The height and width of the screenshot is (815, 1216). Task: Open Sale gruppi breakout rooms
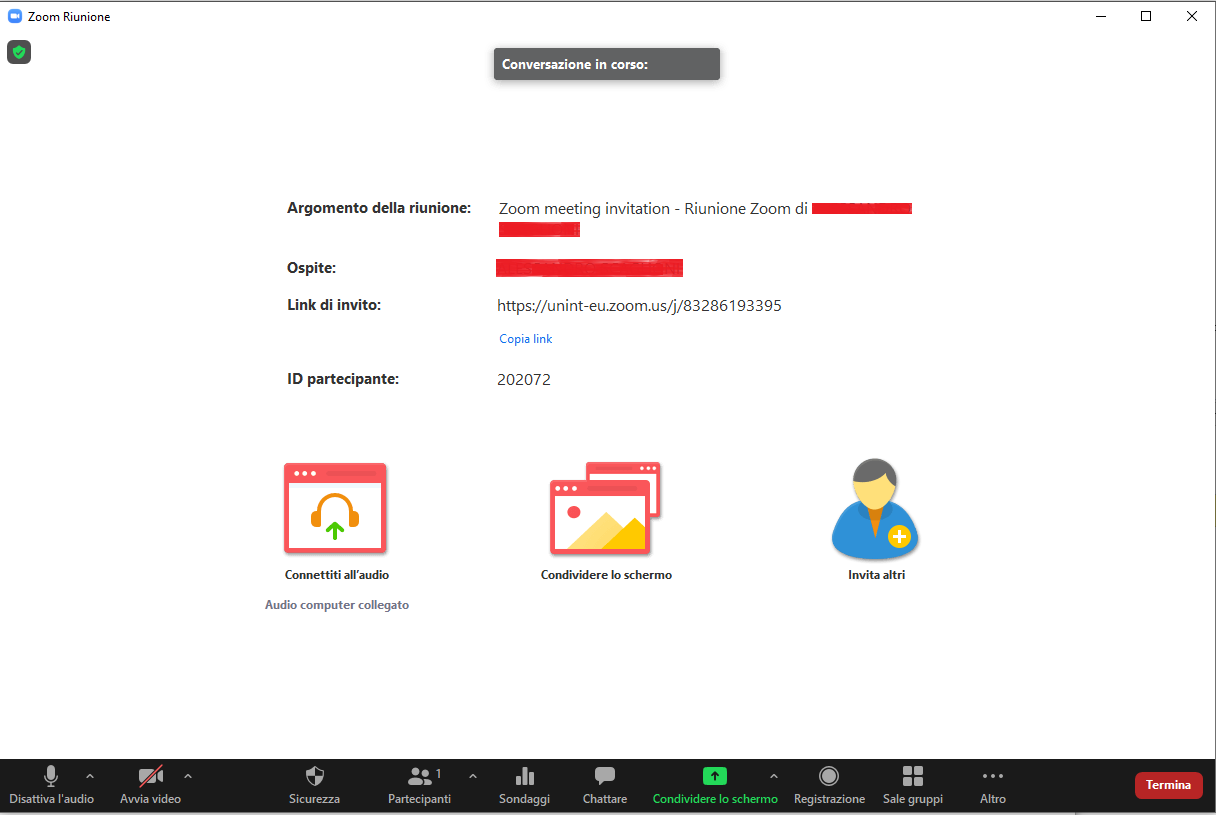coord(913,786)
